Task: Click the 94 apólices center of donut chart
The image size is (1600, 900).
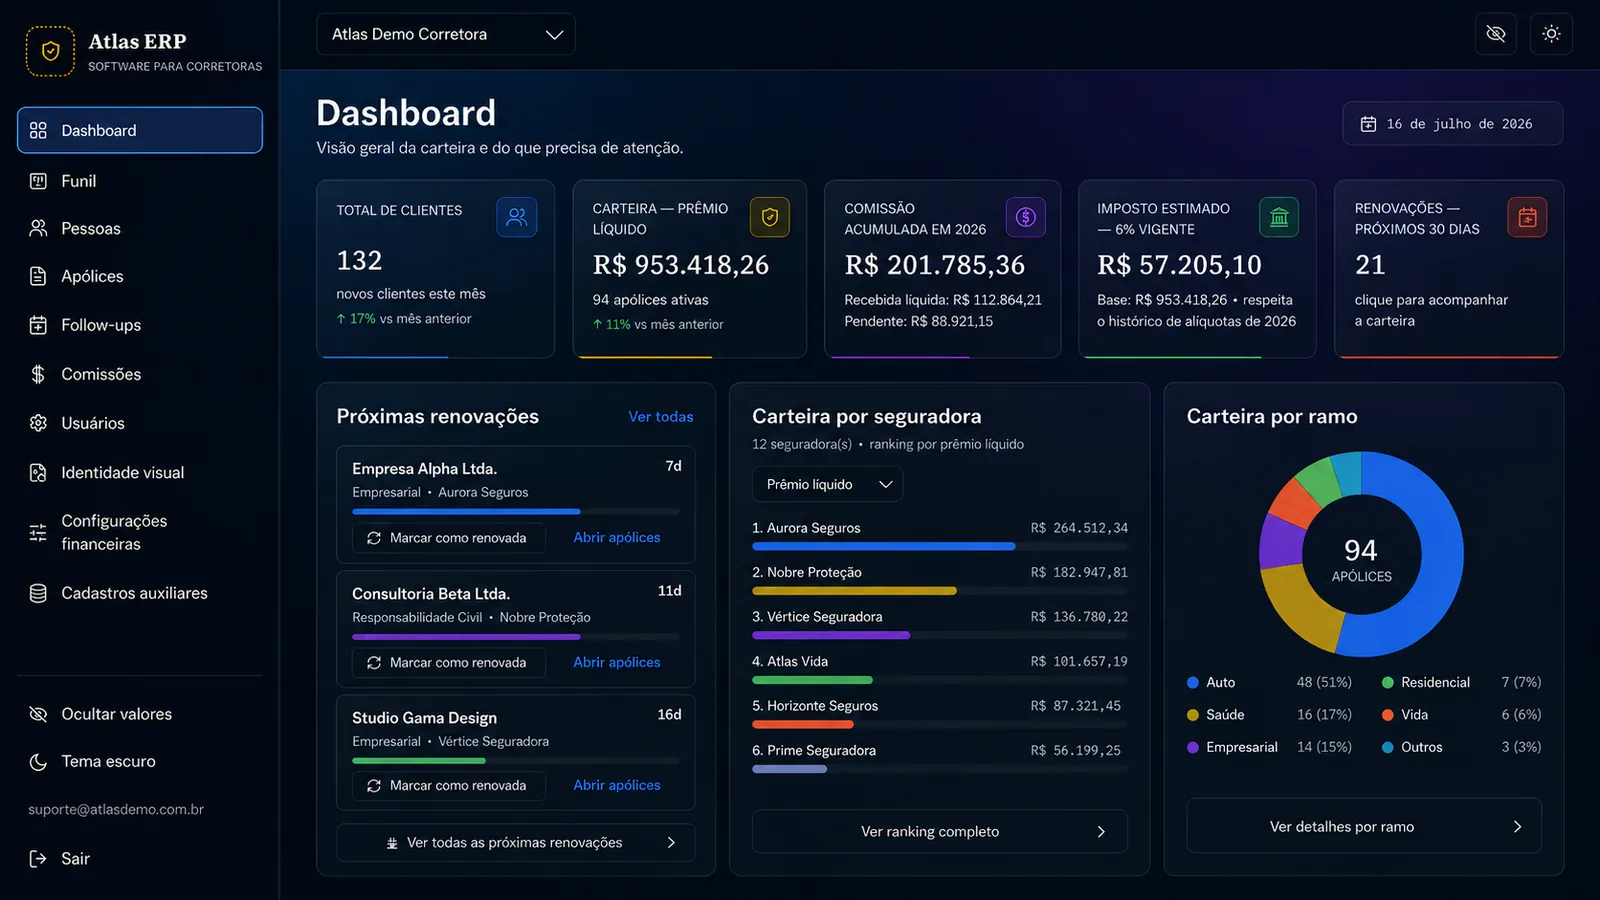Action: tap(1361, 560)
